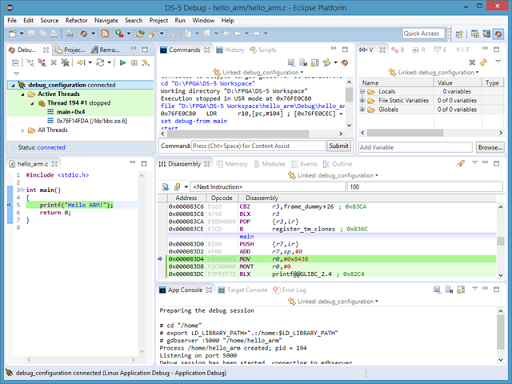
Task: Collapse Thread 194 #1 stopped node
Action: pyautogui.click(x=32, y=103)
